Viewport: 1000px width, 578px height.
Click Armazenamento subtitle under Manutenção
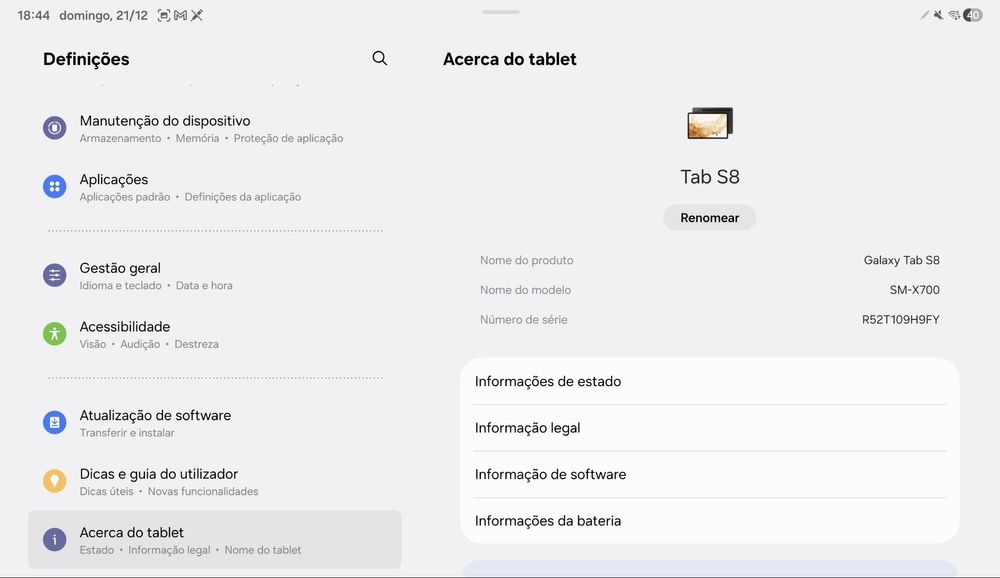pyautogui.click(x=121, y=138)
